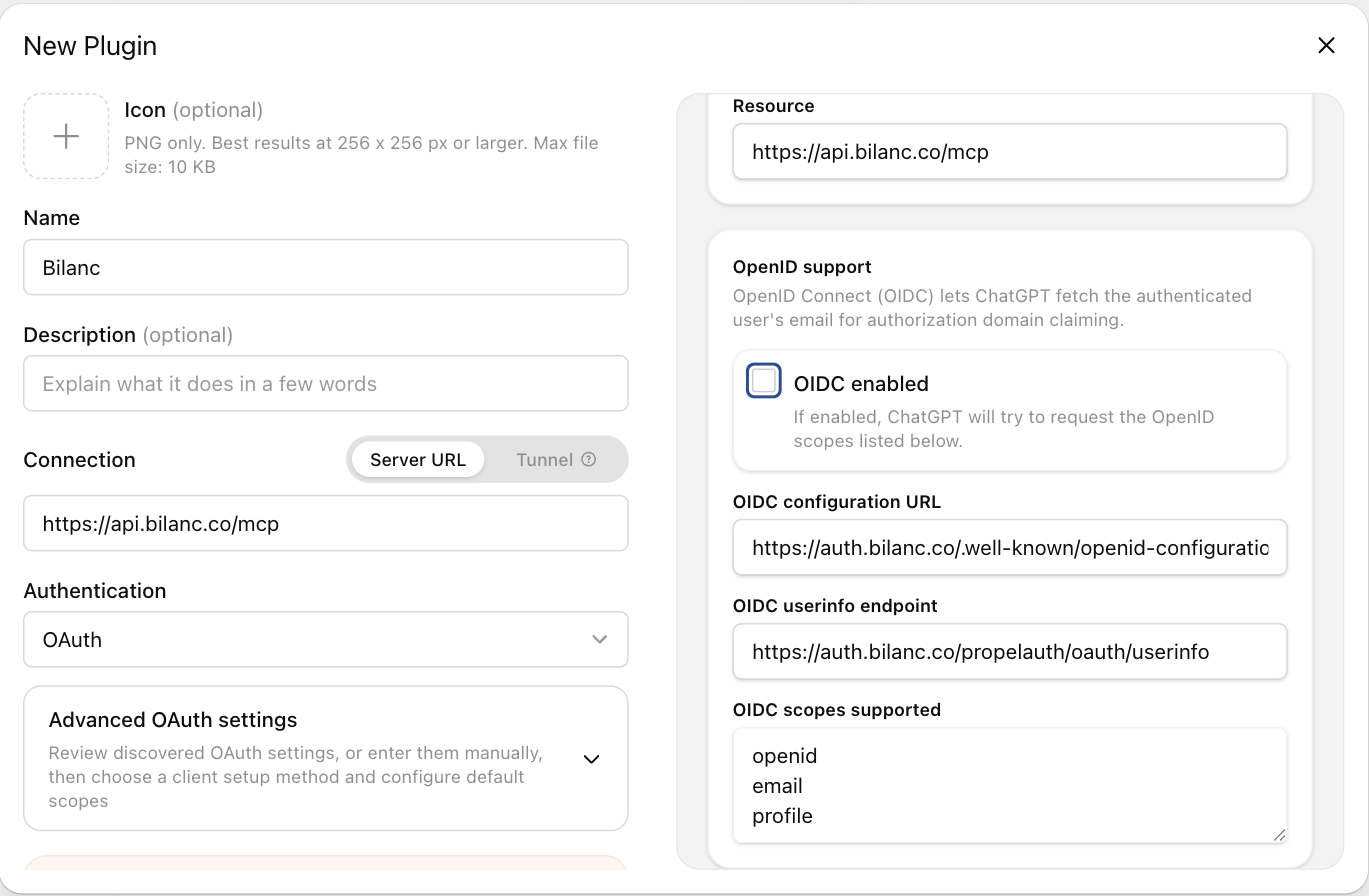Screen dimensions: 1369x896
Task: Click the Advanced OAuth settings heading
Action: point(173,720)
